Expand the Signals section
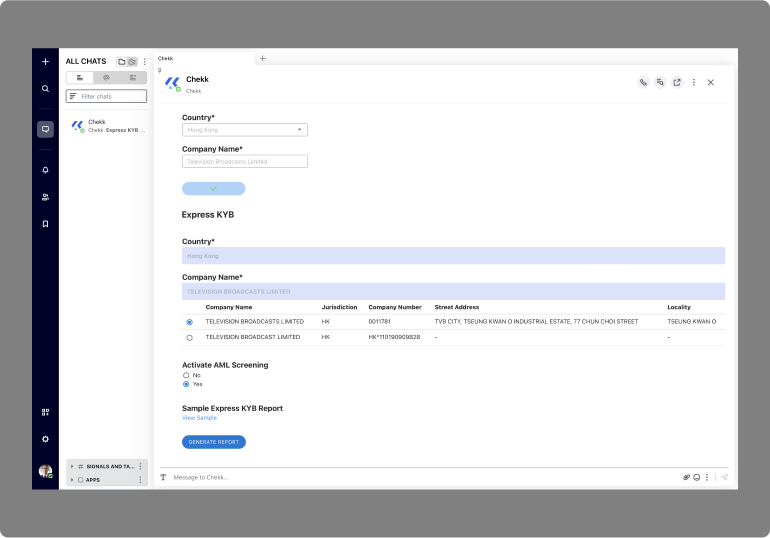 [x=72, y=466]
